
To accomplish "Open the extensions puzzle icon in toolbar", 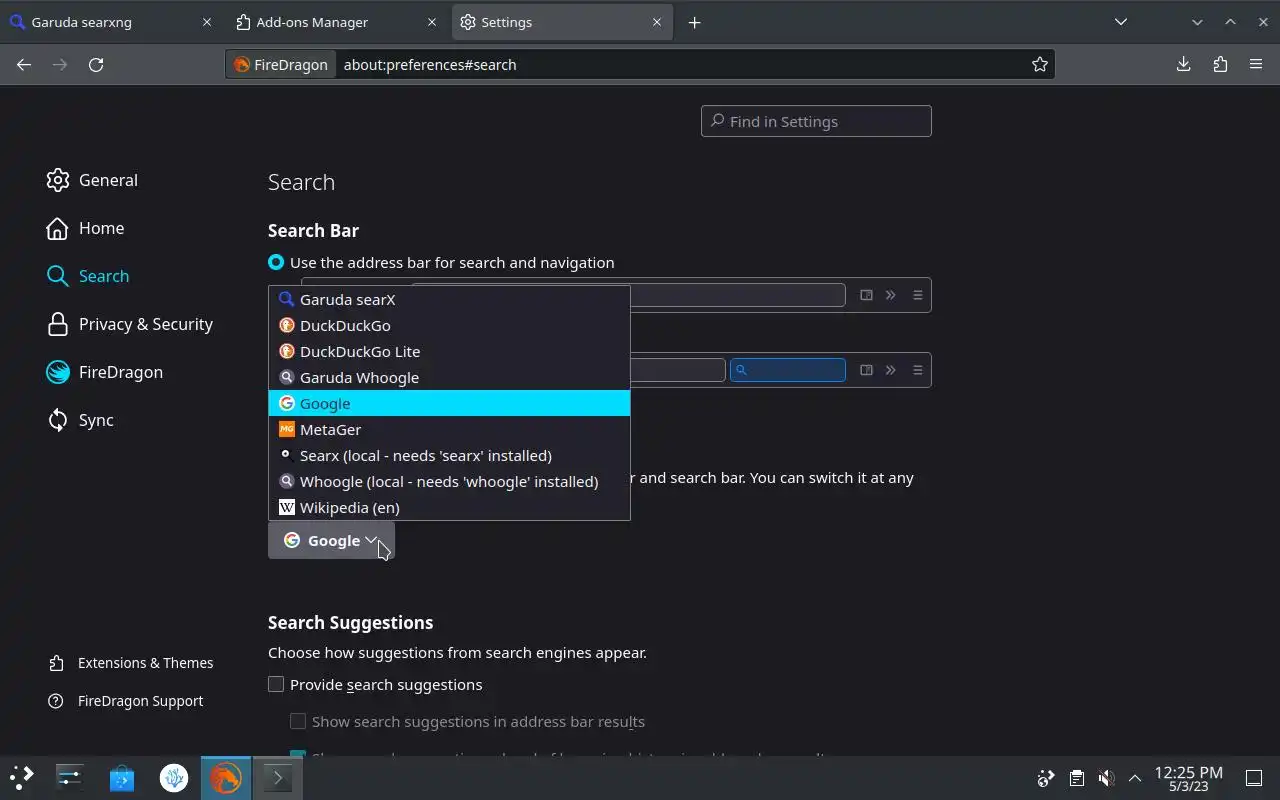I will [x=1220, y=64].
